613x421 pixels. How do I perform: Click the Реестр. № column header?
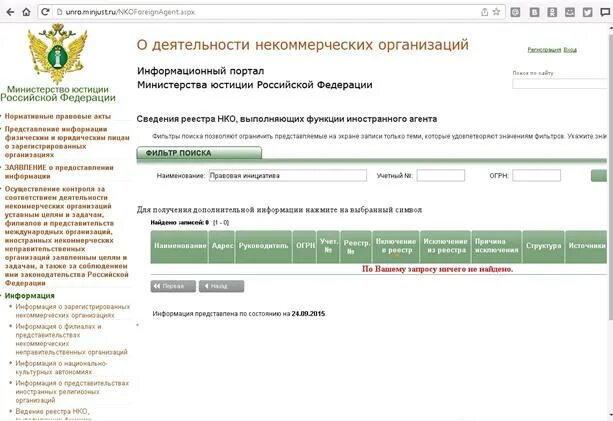point(356,246)
